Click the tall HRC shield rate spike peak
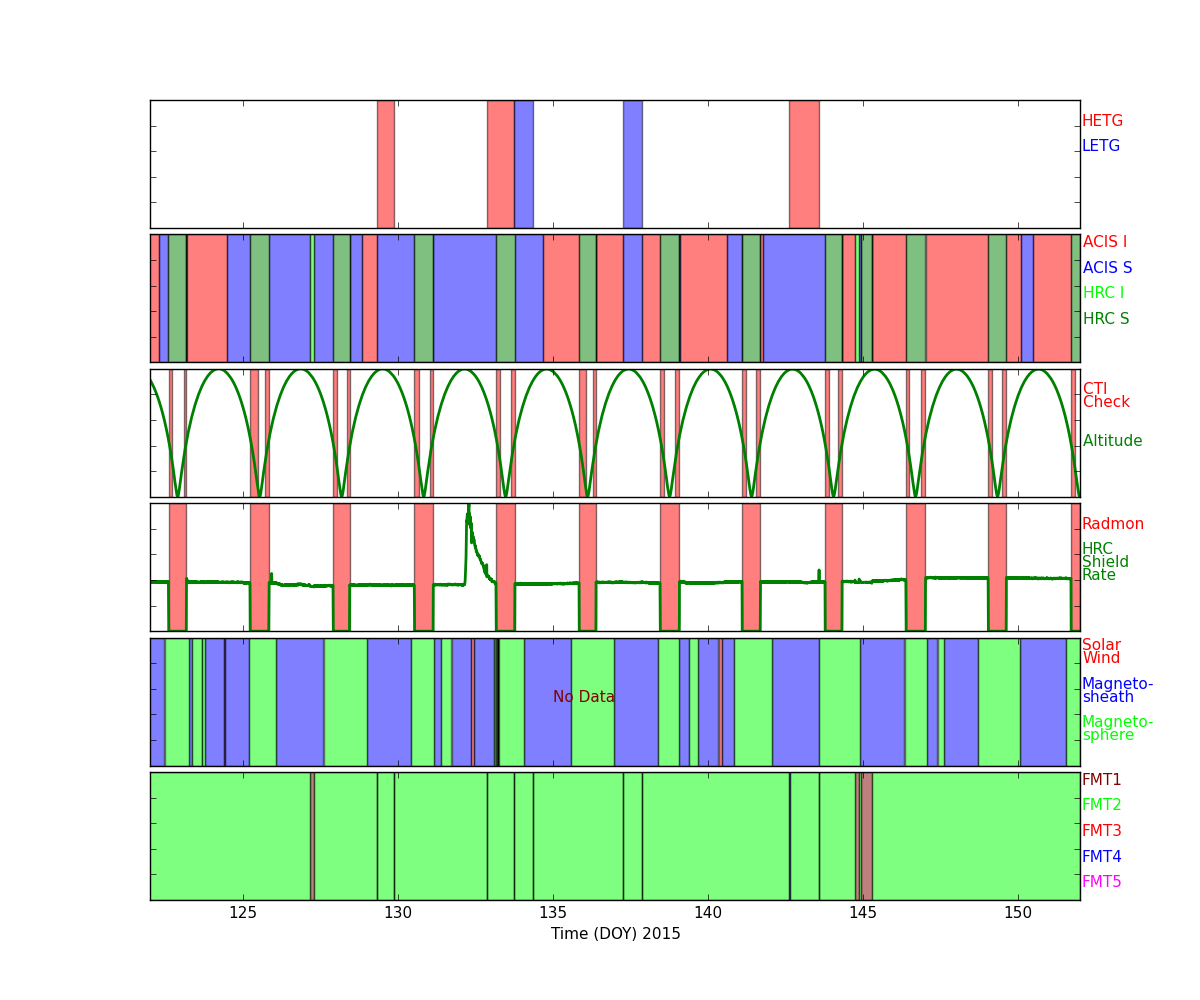Viewport: 1200px width, 1000px height. (x=467, y=510)
